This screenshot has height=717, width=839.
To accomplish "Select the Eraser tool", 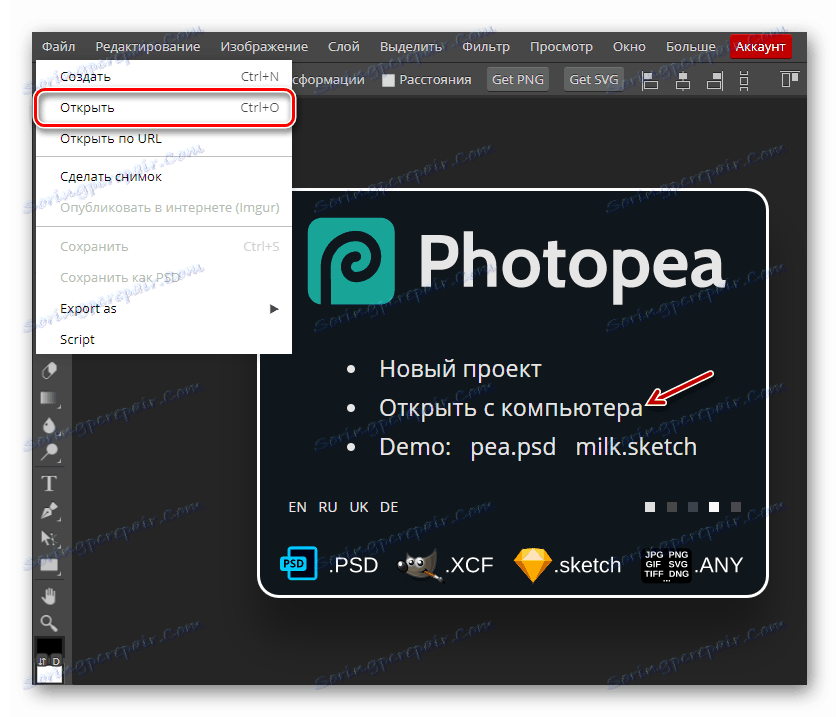I will 49,370.
